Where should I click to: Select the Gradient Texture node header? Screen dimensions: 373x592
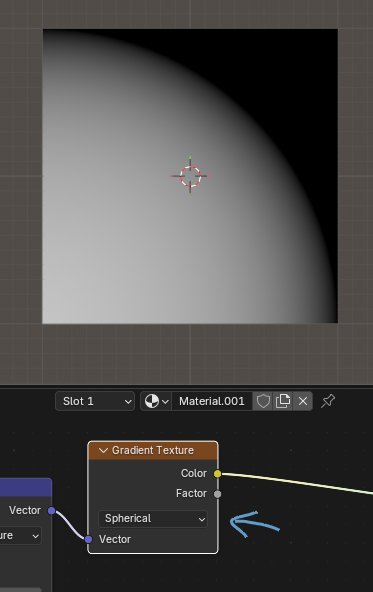click(153, 450)
